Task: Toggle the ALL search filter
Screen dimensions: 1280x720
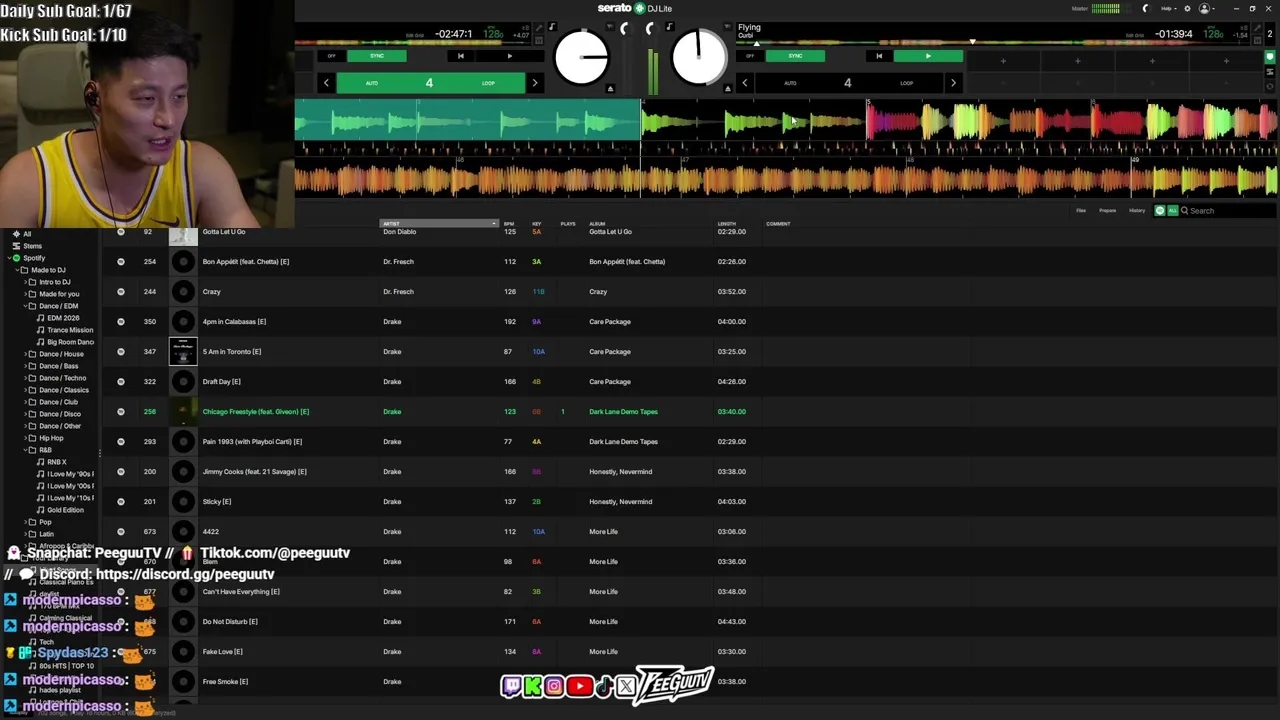Action: pyautogui.click(x=1172, y=211)
